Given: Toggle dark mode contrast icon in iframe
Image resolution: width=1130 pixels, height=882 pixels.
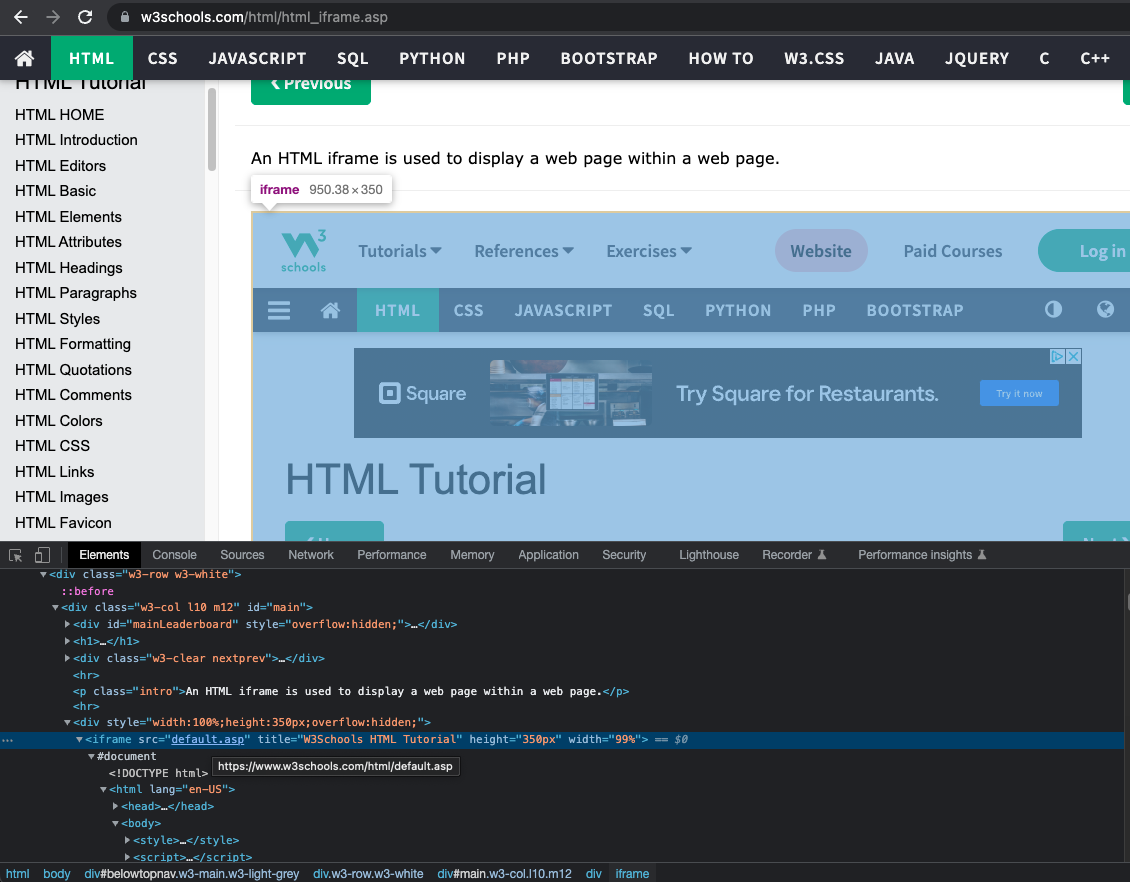Looking at the screenshot, I should (1053, 310).
